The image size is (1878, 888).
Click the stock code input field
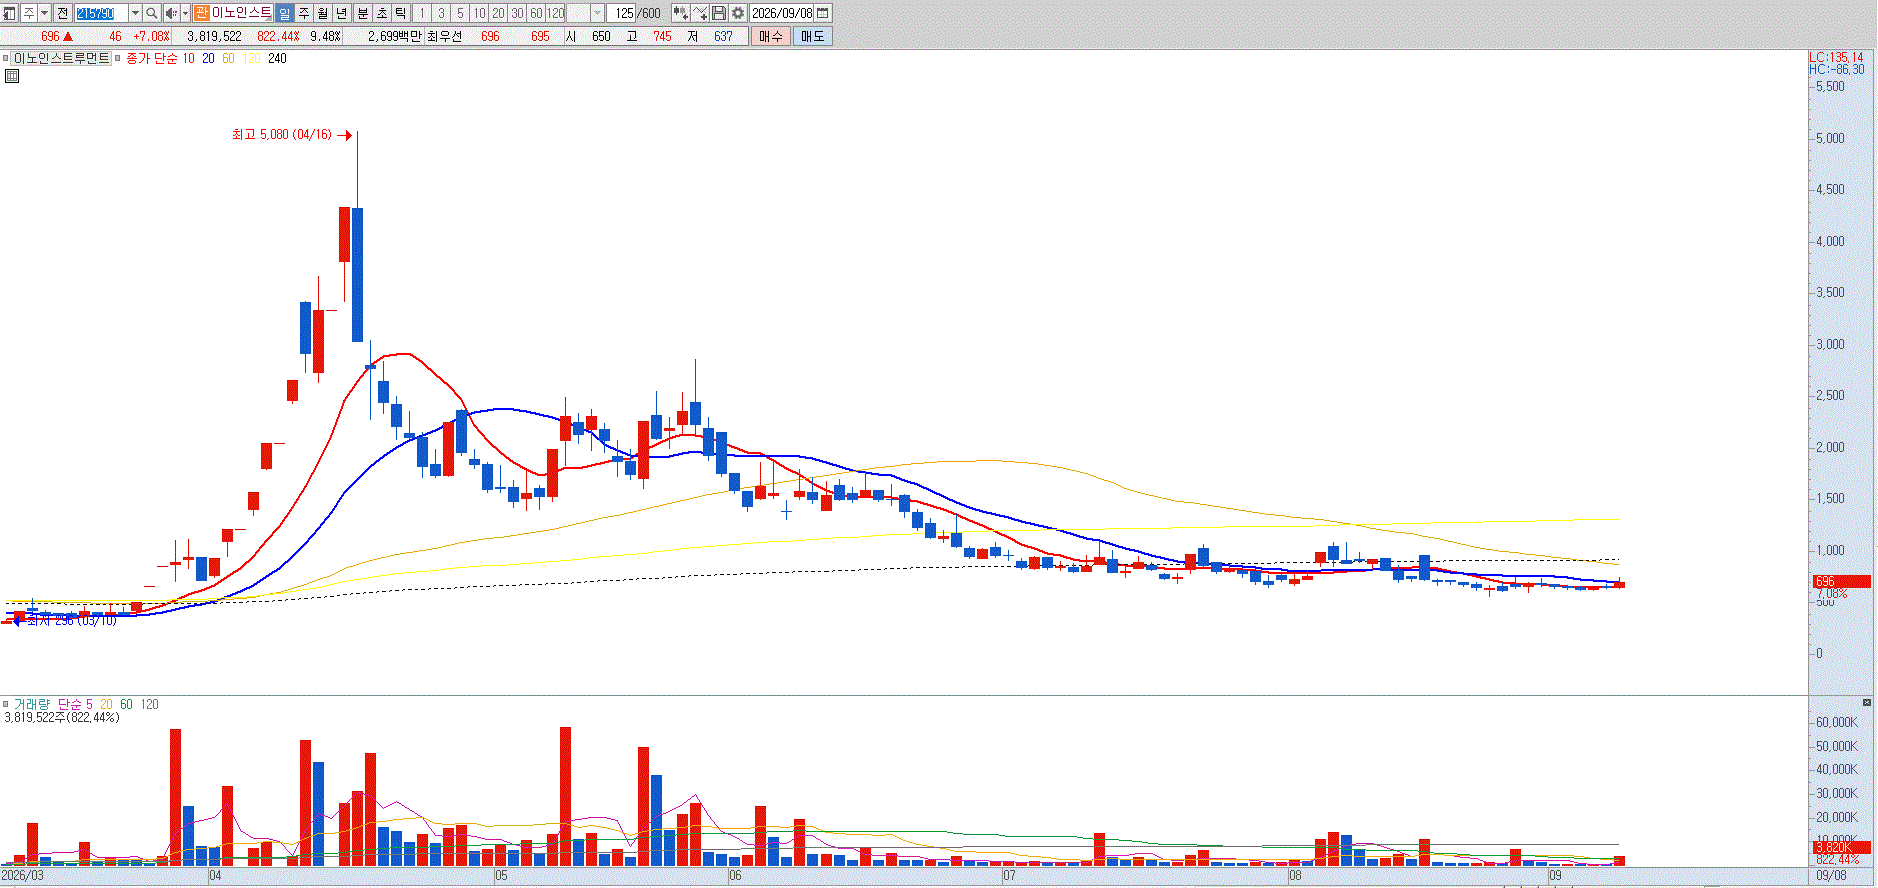pyautogui.click(x=101, y=13)
